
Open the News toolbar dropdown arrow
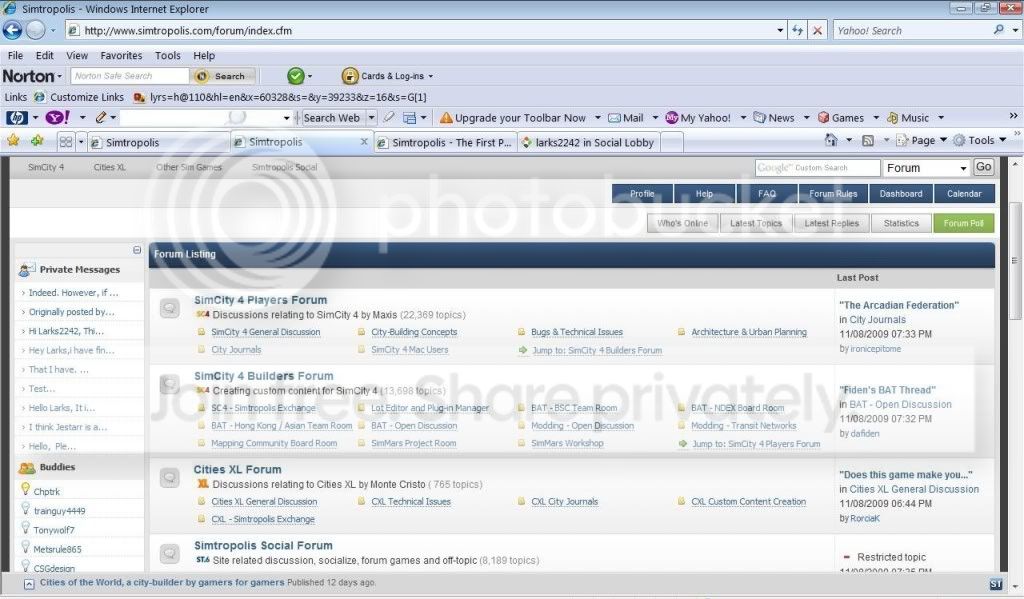pyautogui.click(x=806, y=118)
